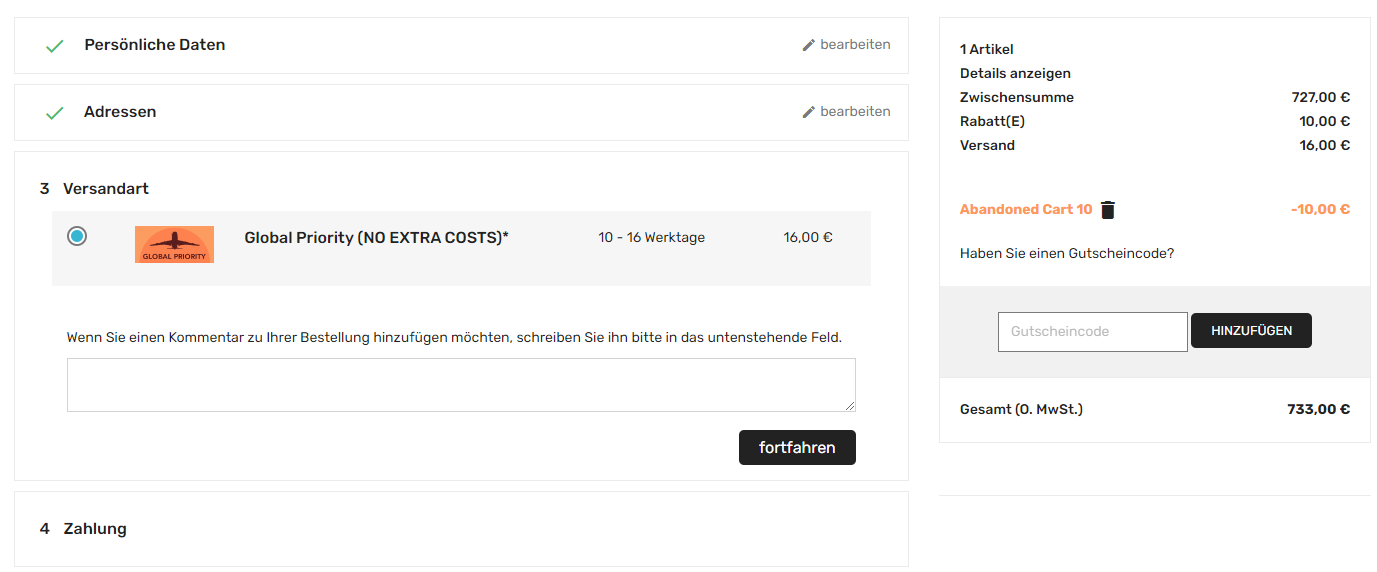This screenshot has height=572, width=1377.
Task: Click the Abandoned Cart 10 discount label
Action: coord(1026,210)
